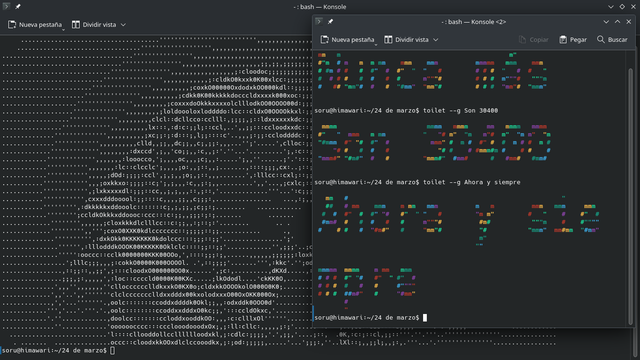Click the prompt line at the bottom of Konsole <2>
This screenshot has height=360, width=640.
(371, 318)
